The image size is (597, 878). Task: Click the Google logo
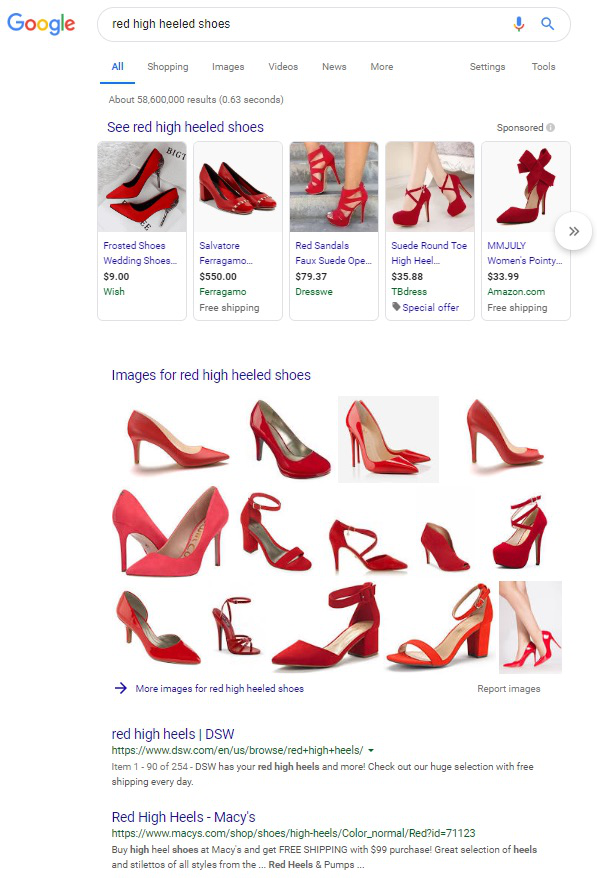tap(41, 24)
